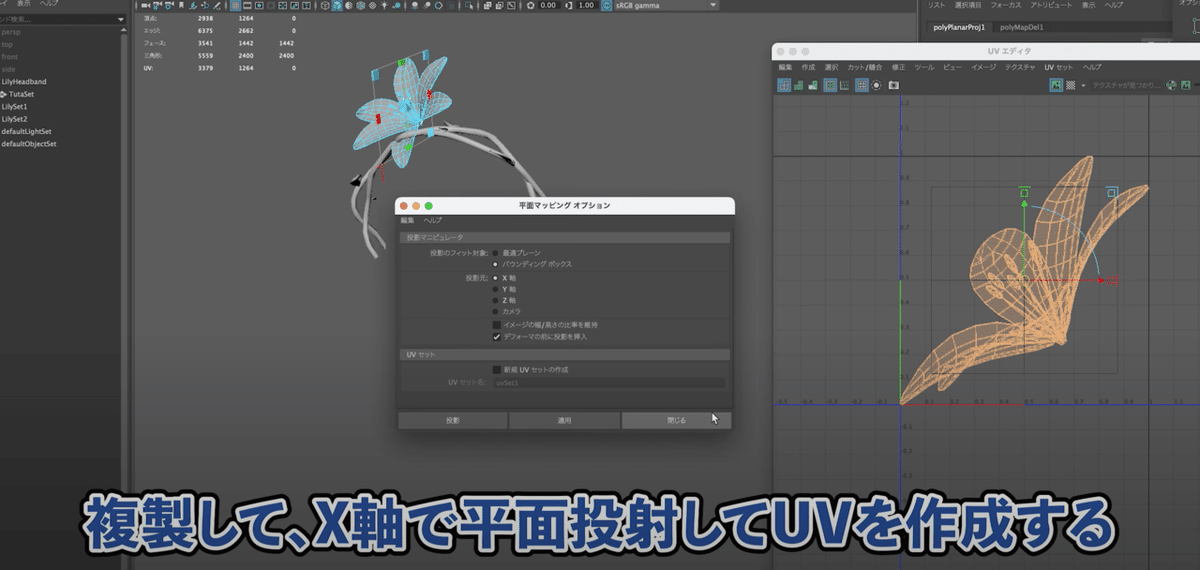Click the bookmark icon in viewport toolbar

(x=181, y=5)
